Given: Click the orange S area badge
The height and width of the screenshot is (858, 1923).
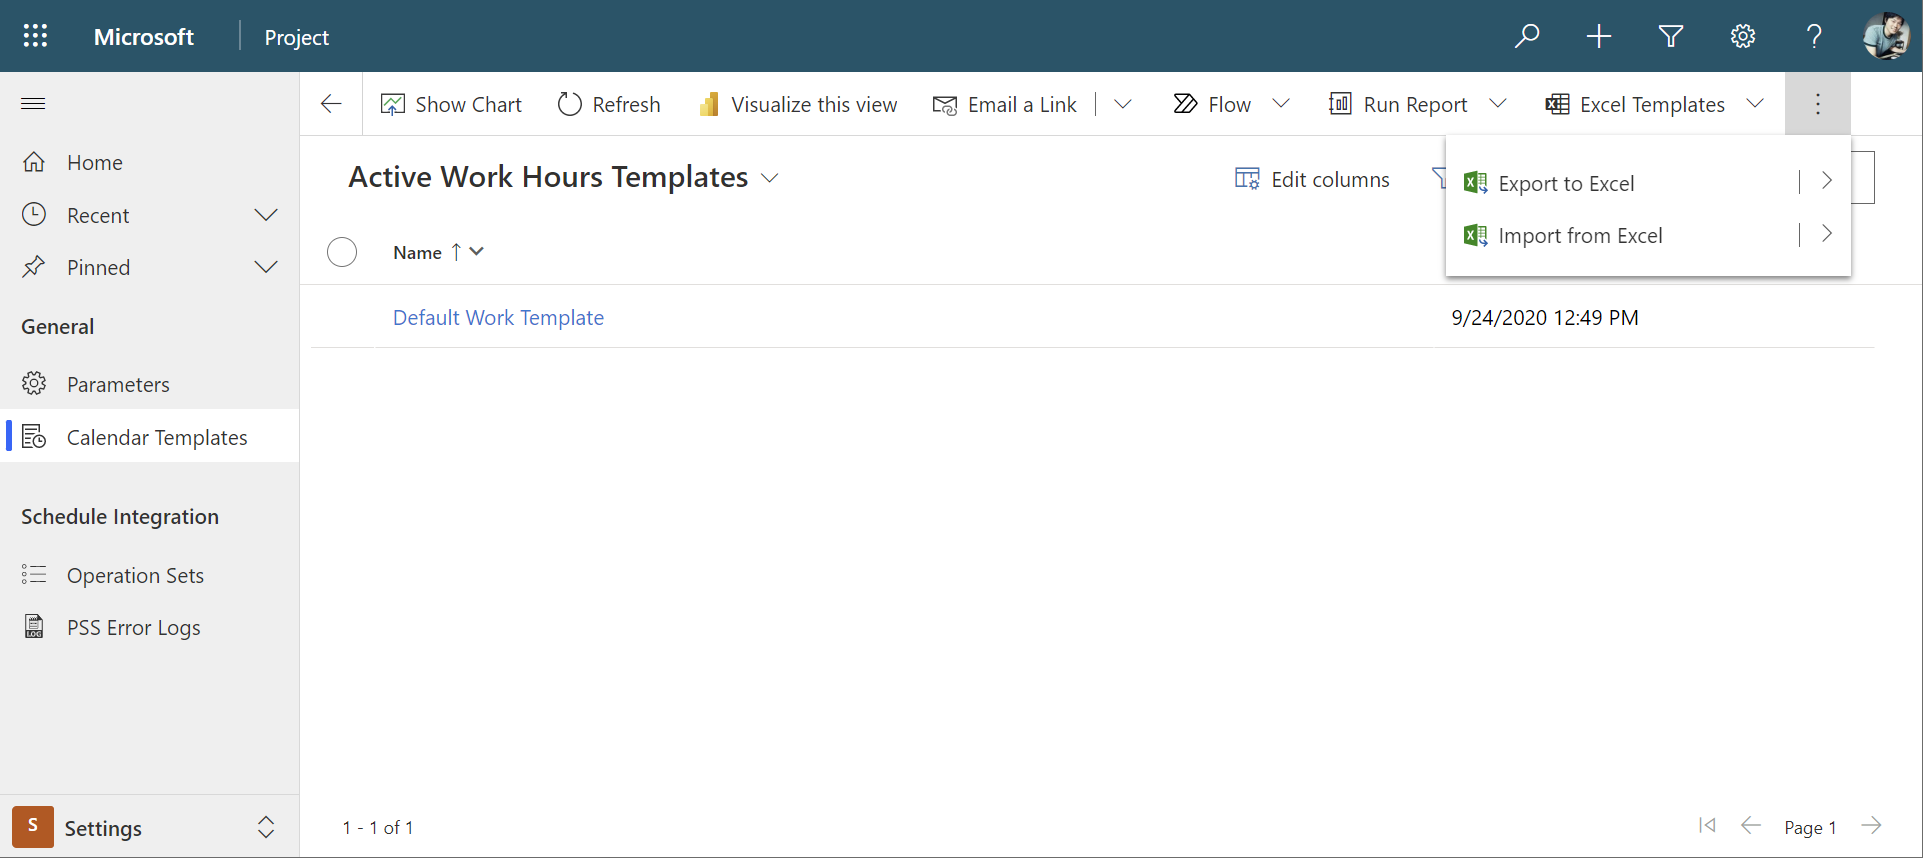Looking at the screenshot, I should 33,827.
